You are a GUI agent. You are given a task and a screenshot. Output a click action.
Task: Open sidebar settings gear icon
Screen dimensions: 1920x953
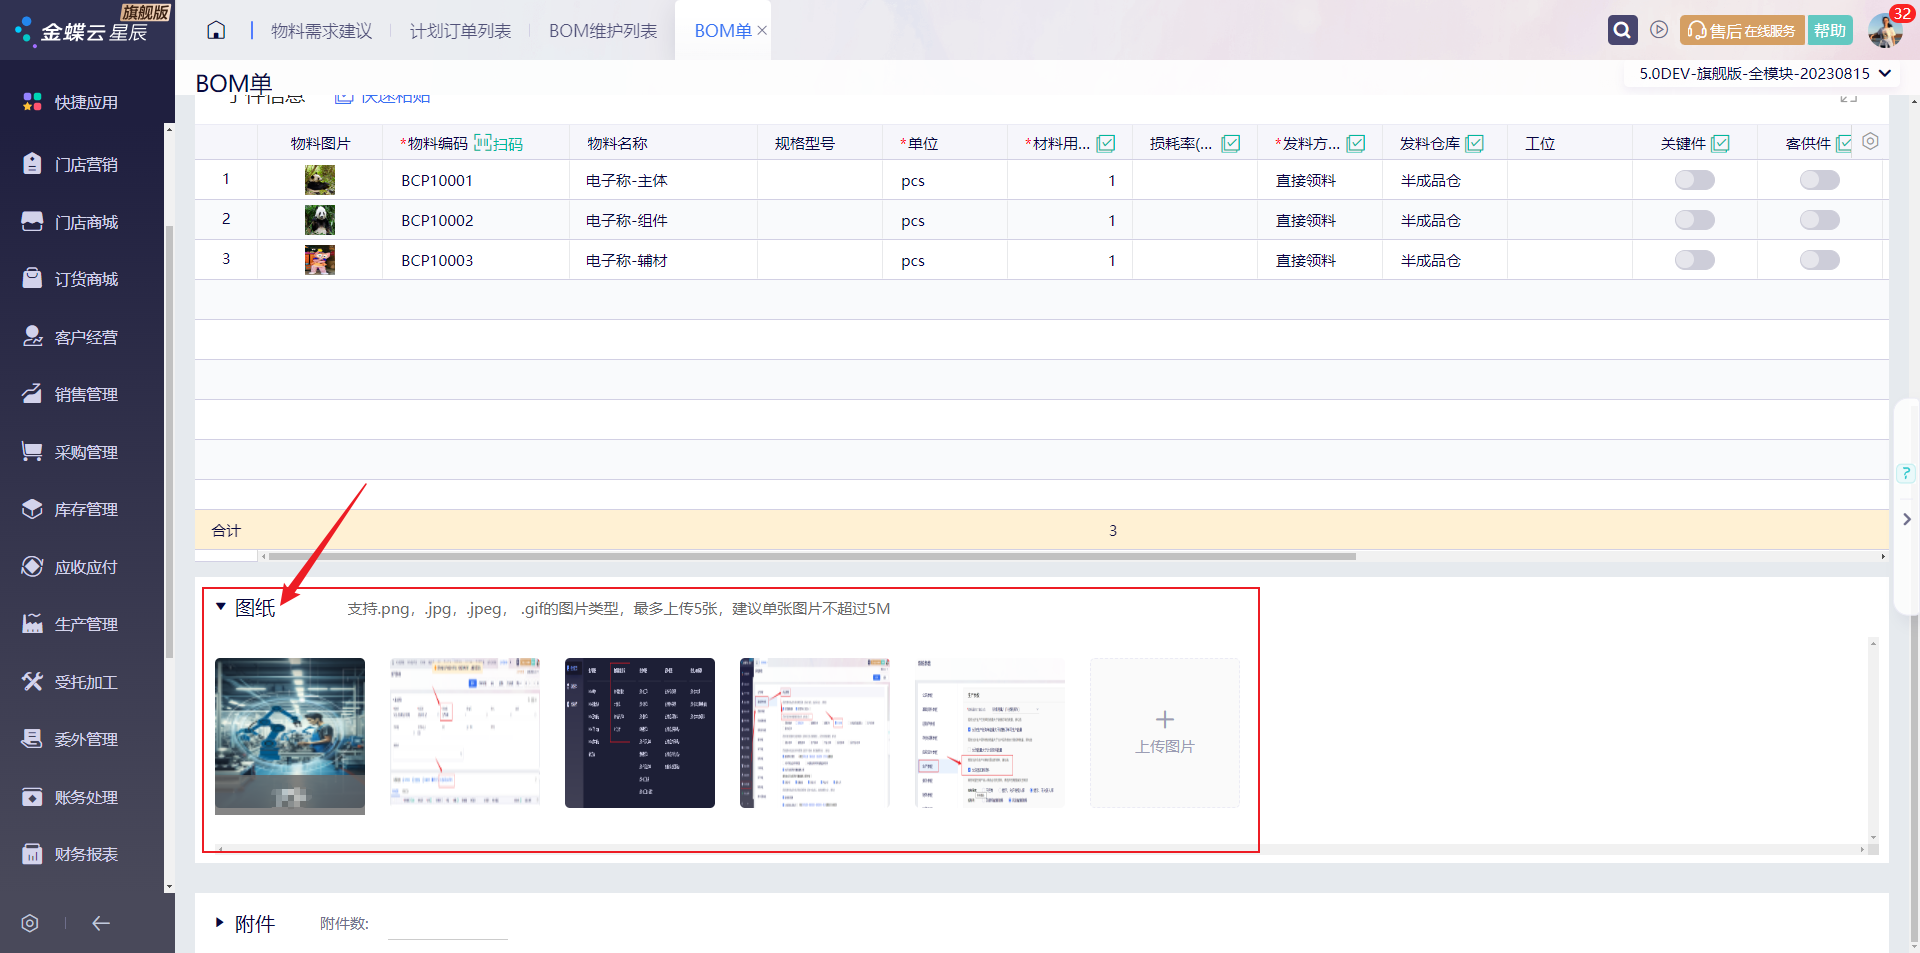tap(30, 923)
